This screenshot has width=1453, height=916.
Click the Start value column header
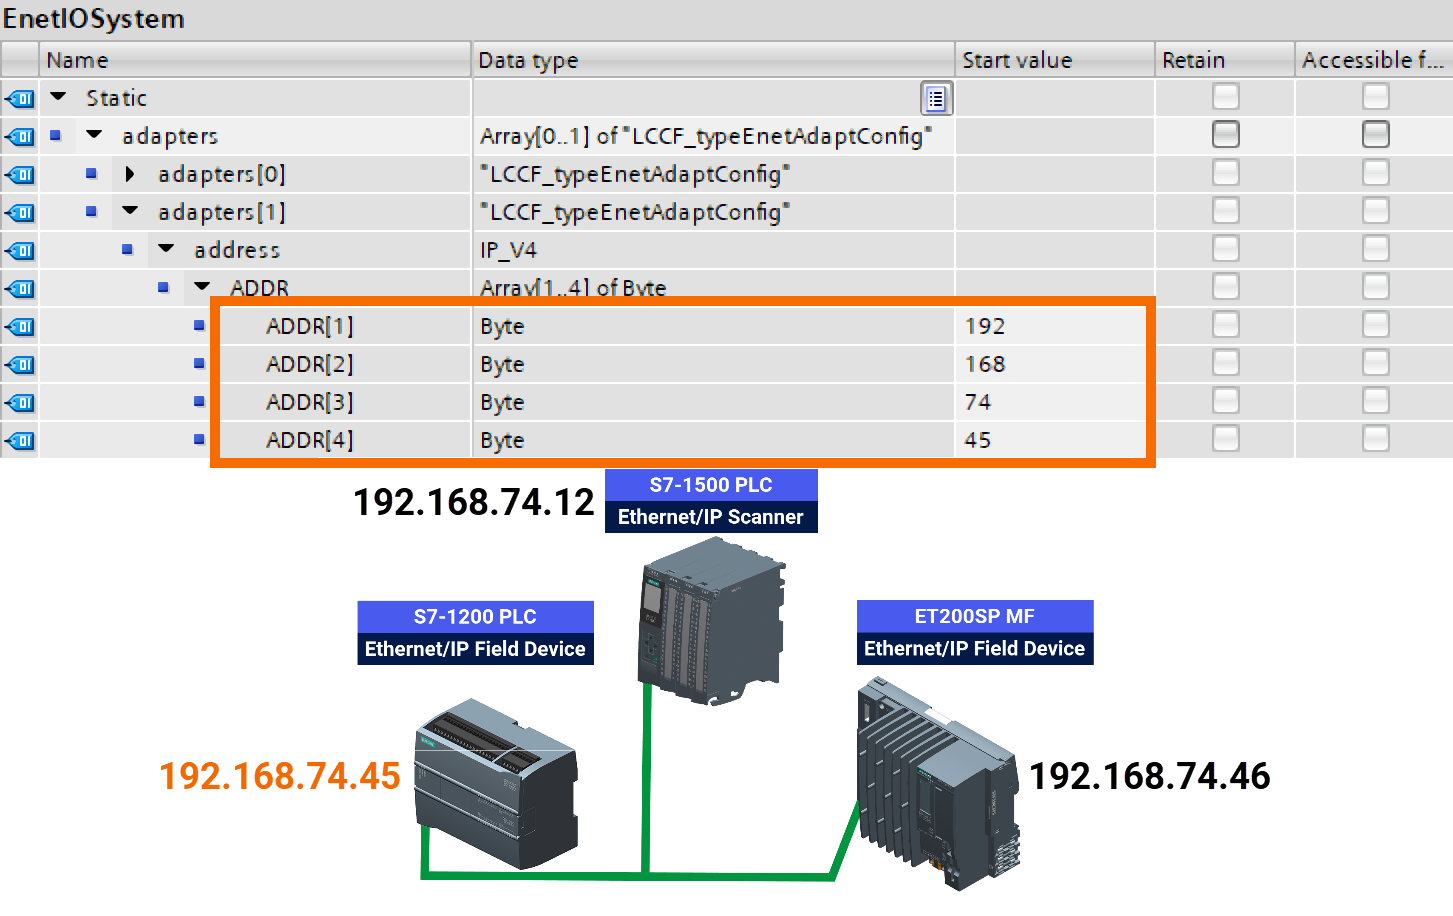pos(1055,60)
